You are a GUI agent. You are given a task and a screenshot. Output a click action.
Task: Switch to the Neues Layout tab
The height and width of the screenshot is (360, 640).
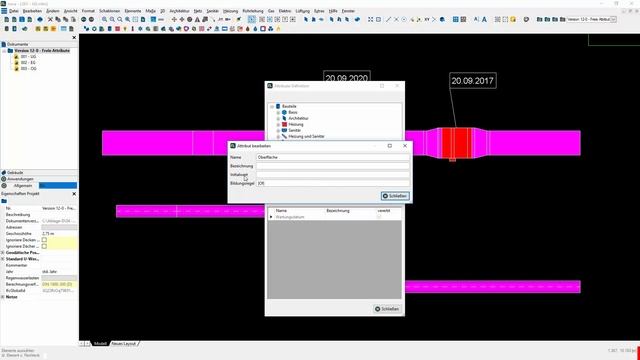pyautogui.click(x=123, y=344)
